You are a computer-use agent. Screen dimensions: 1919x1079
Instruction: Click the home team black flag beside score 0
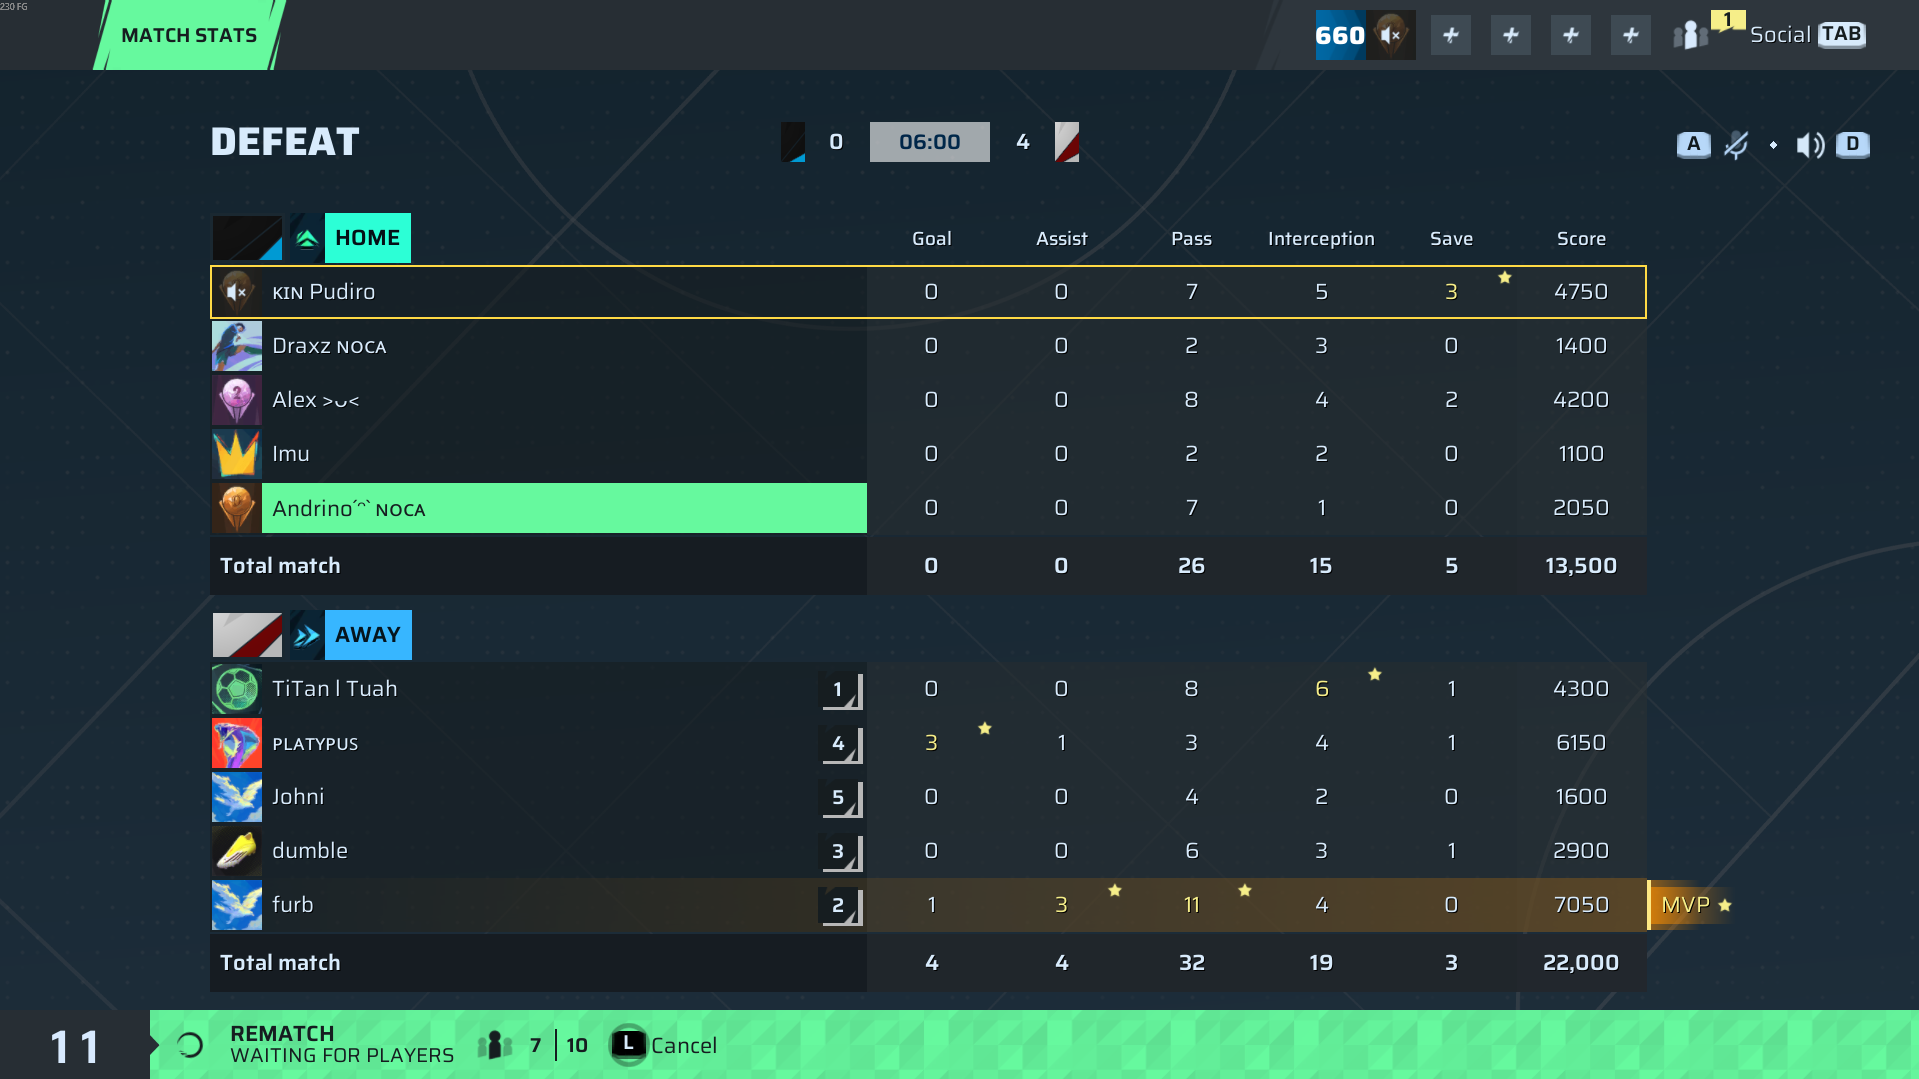tap(793, 142)
